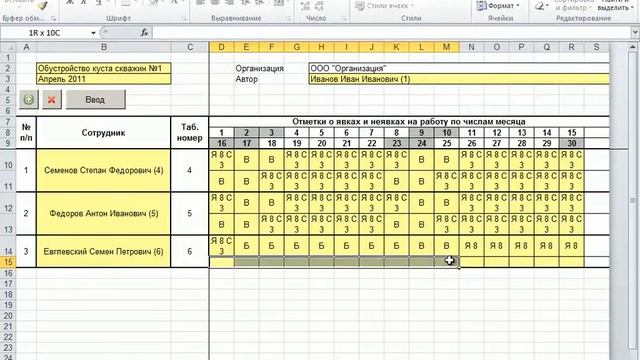Open the Шрифт group dialog launcher
This screenshot has height=360, width=640.
coord(184,19)
